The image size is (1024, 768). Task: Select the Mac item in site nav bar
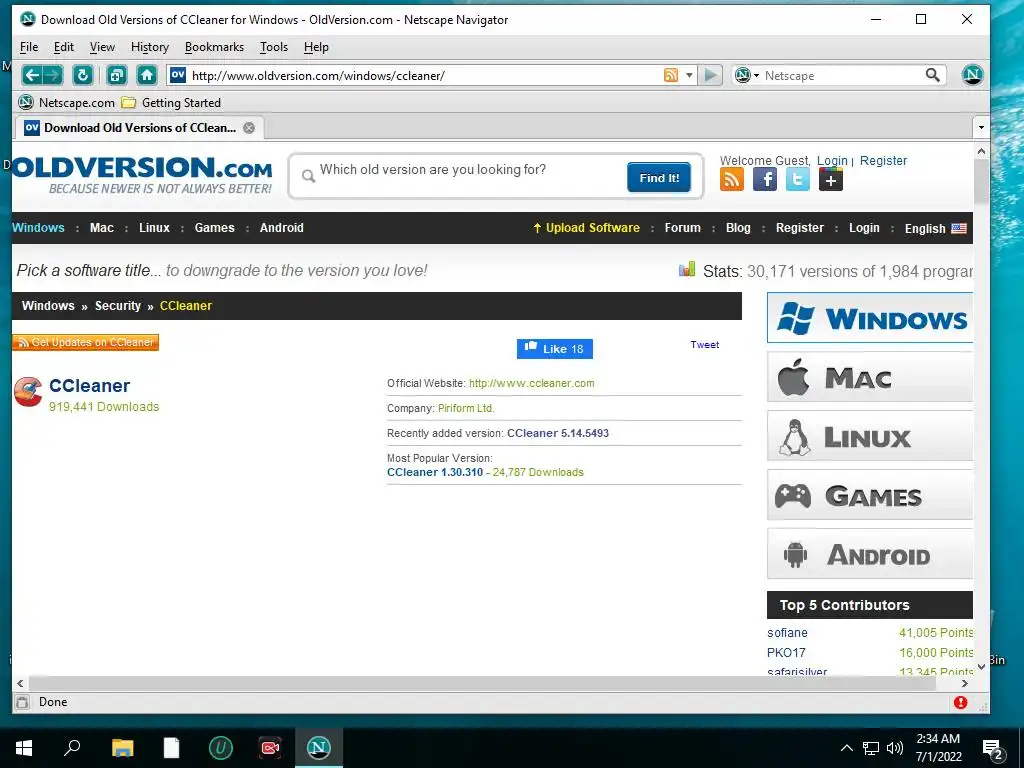(102, 228)
